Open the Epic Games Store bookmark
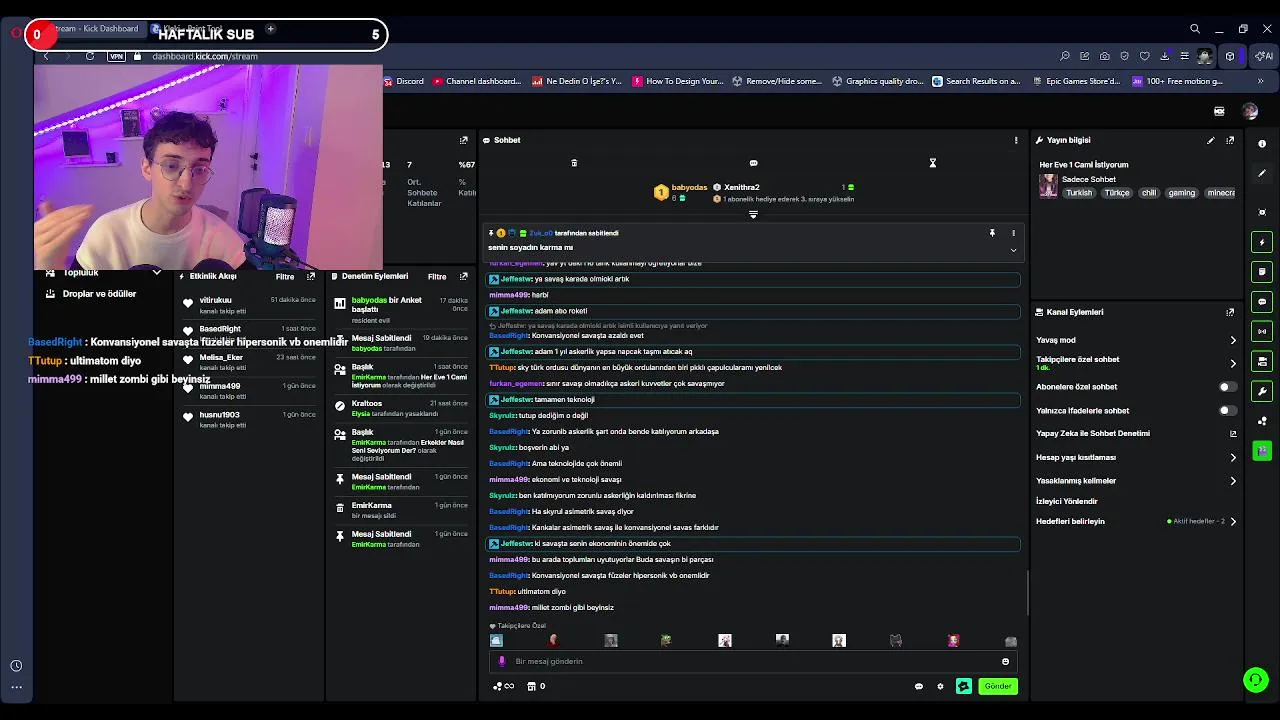This screenshot has height=720, width=1280. 1078,81
